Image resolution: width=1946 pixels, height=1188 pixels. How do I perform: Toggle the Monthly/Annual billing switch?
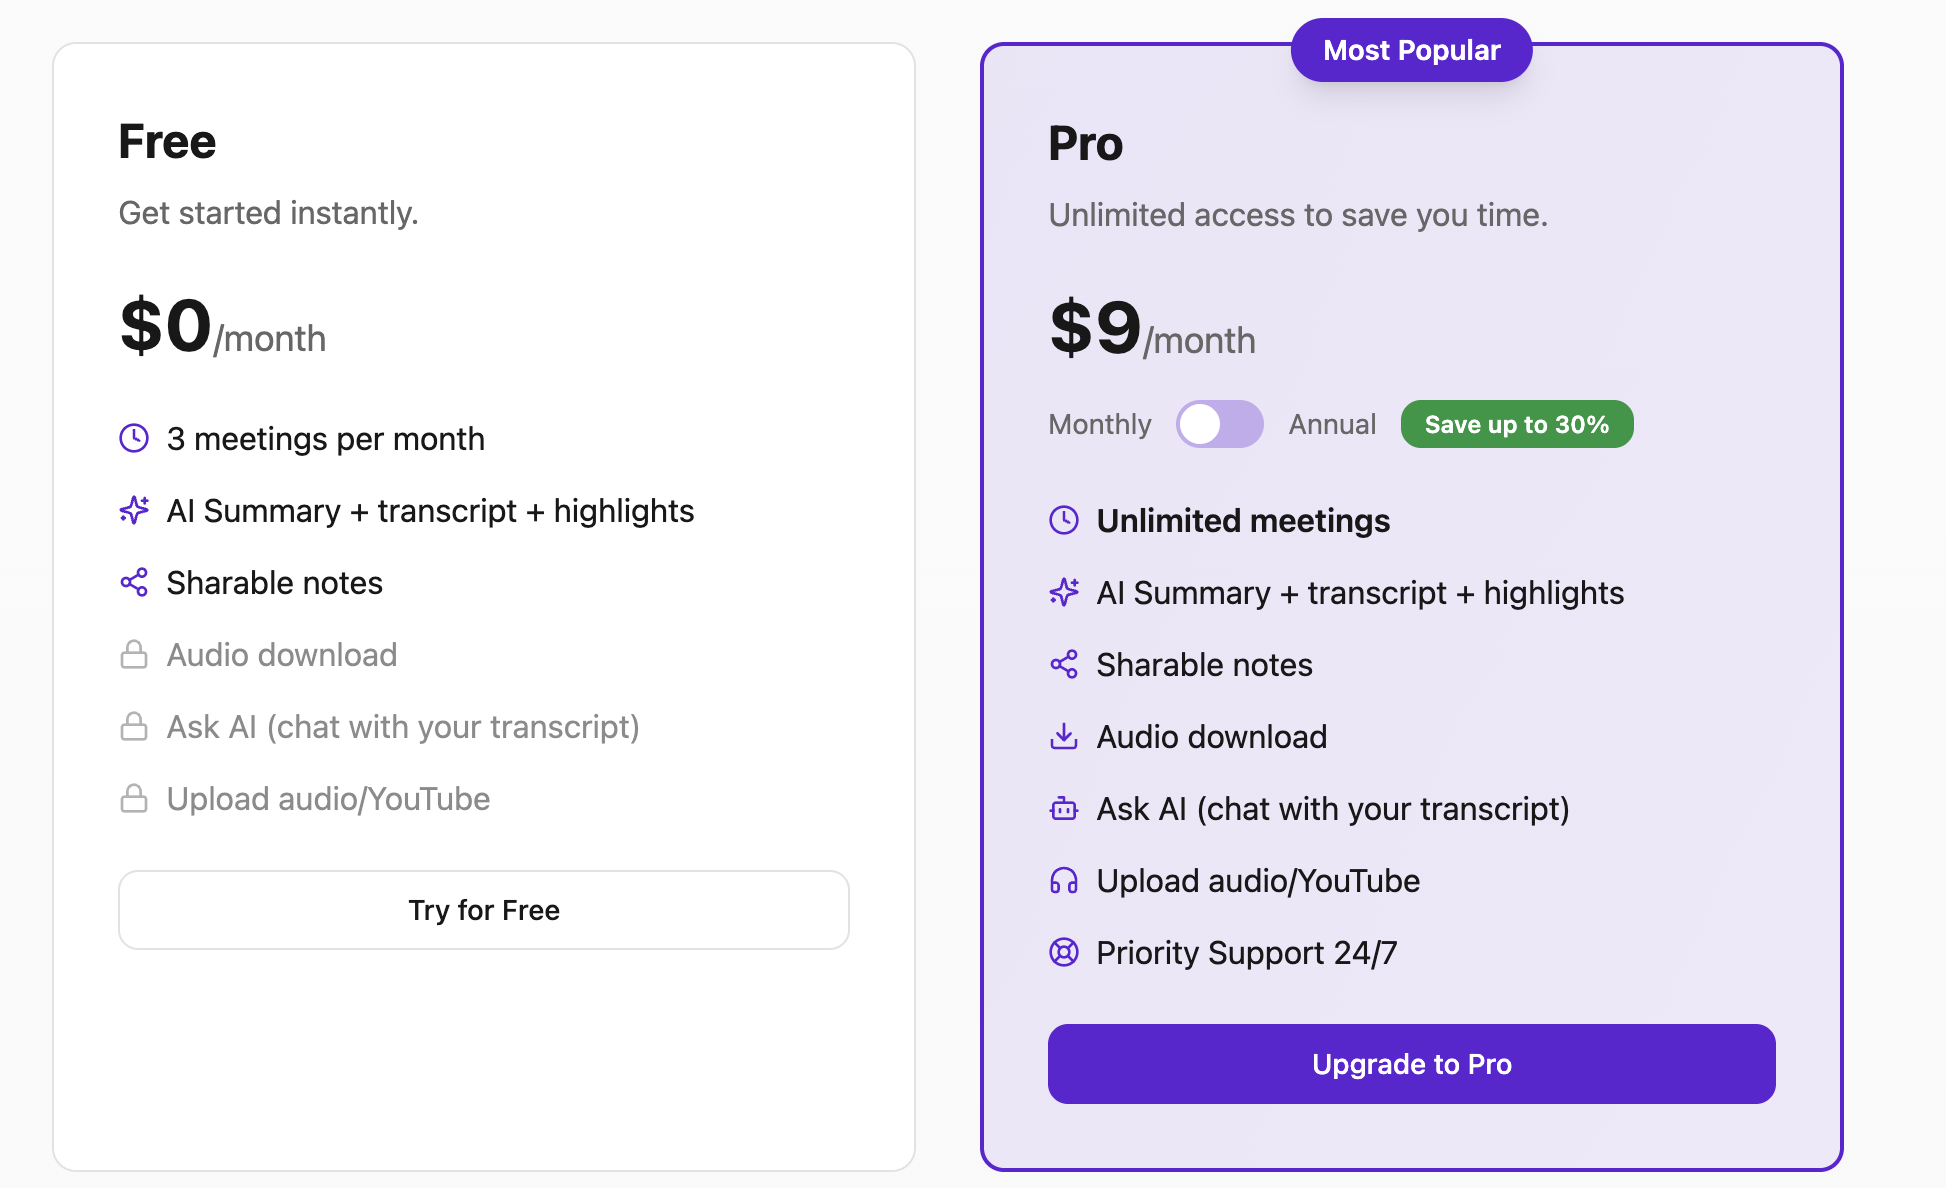pyautogui.click(x=1219, y=424)
